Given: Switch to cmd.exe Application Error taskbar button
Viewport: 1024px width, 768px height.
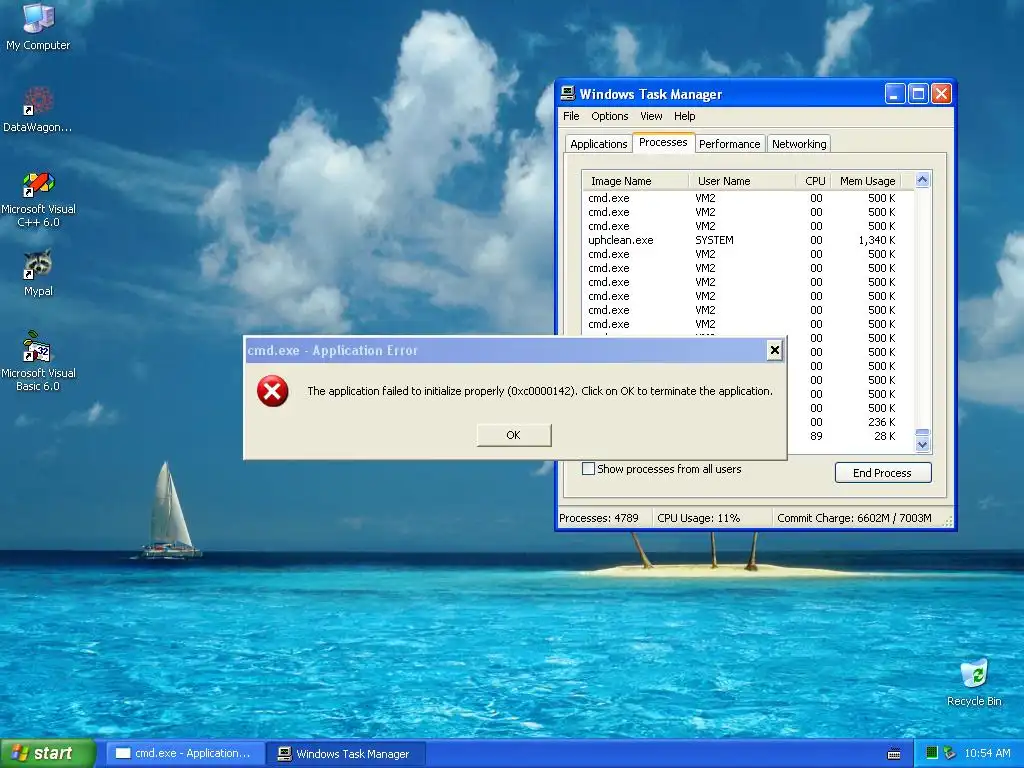Looking at the screenshot, I should pyautogui.click(x=185, y=754).
